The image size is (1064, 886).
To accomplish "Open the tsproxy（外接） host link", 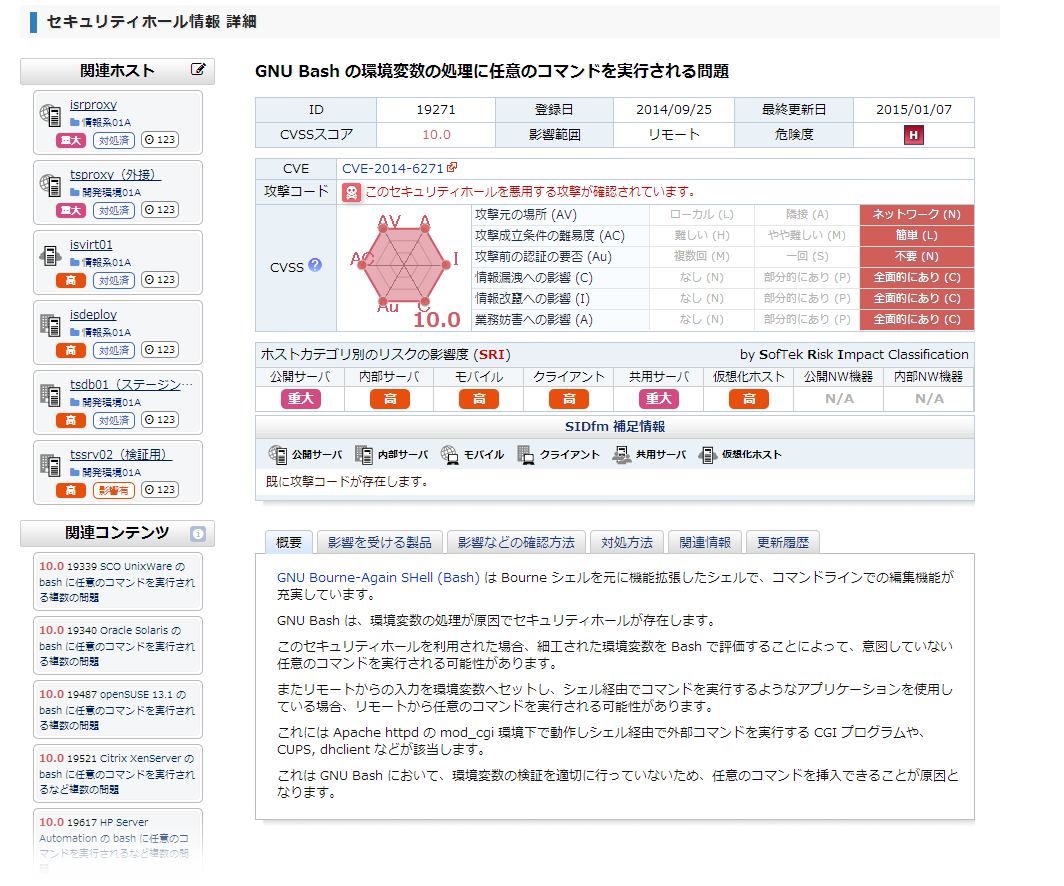I will (115, 174).
